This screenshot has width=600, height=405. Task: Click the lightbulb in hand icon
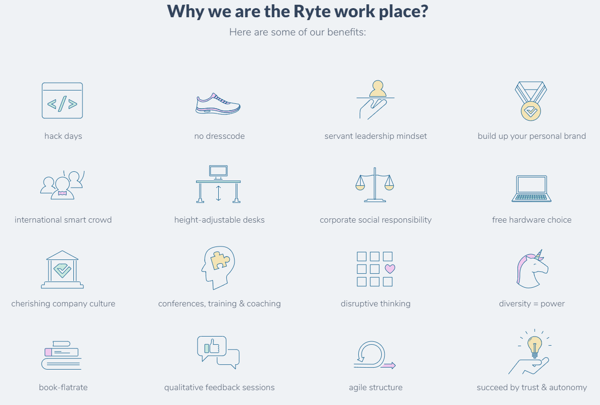point(530,351)
